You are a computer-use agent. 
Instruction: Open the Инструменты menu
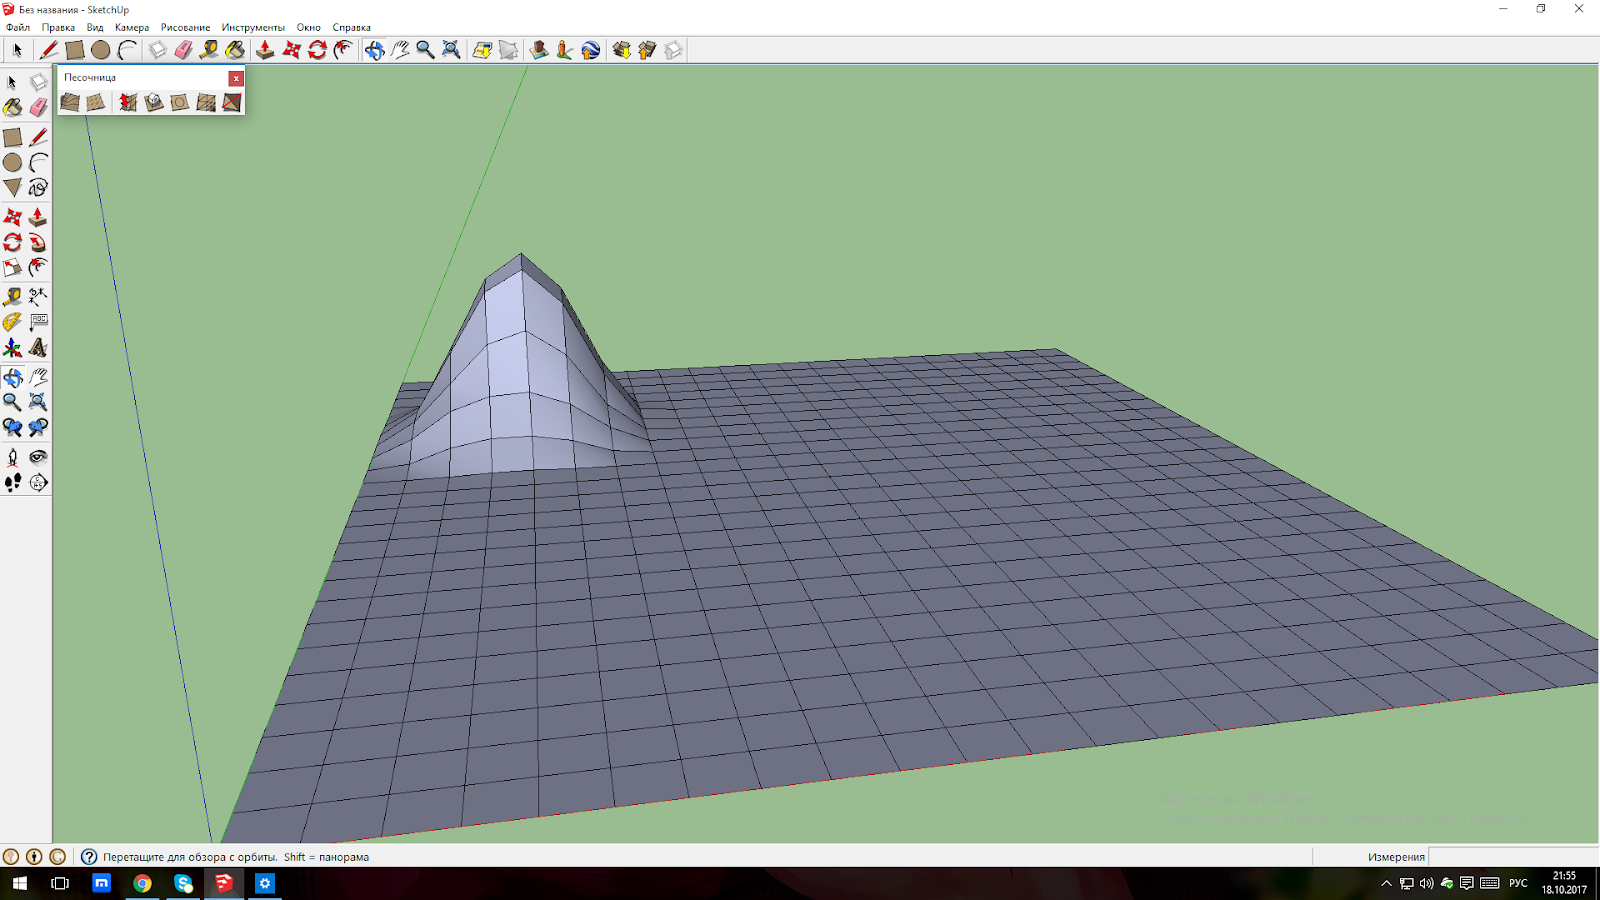[253, 27]
